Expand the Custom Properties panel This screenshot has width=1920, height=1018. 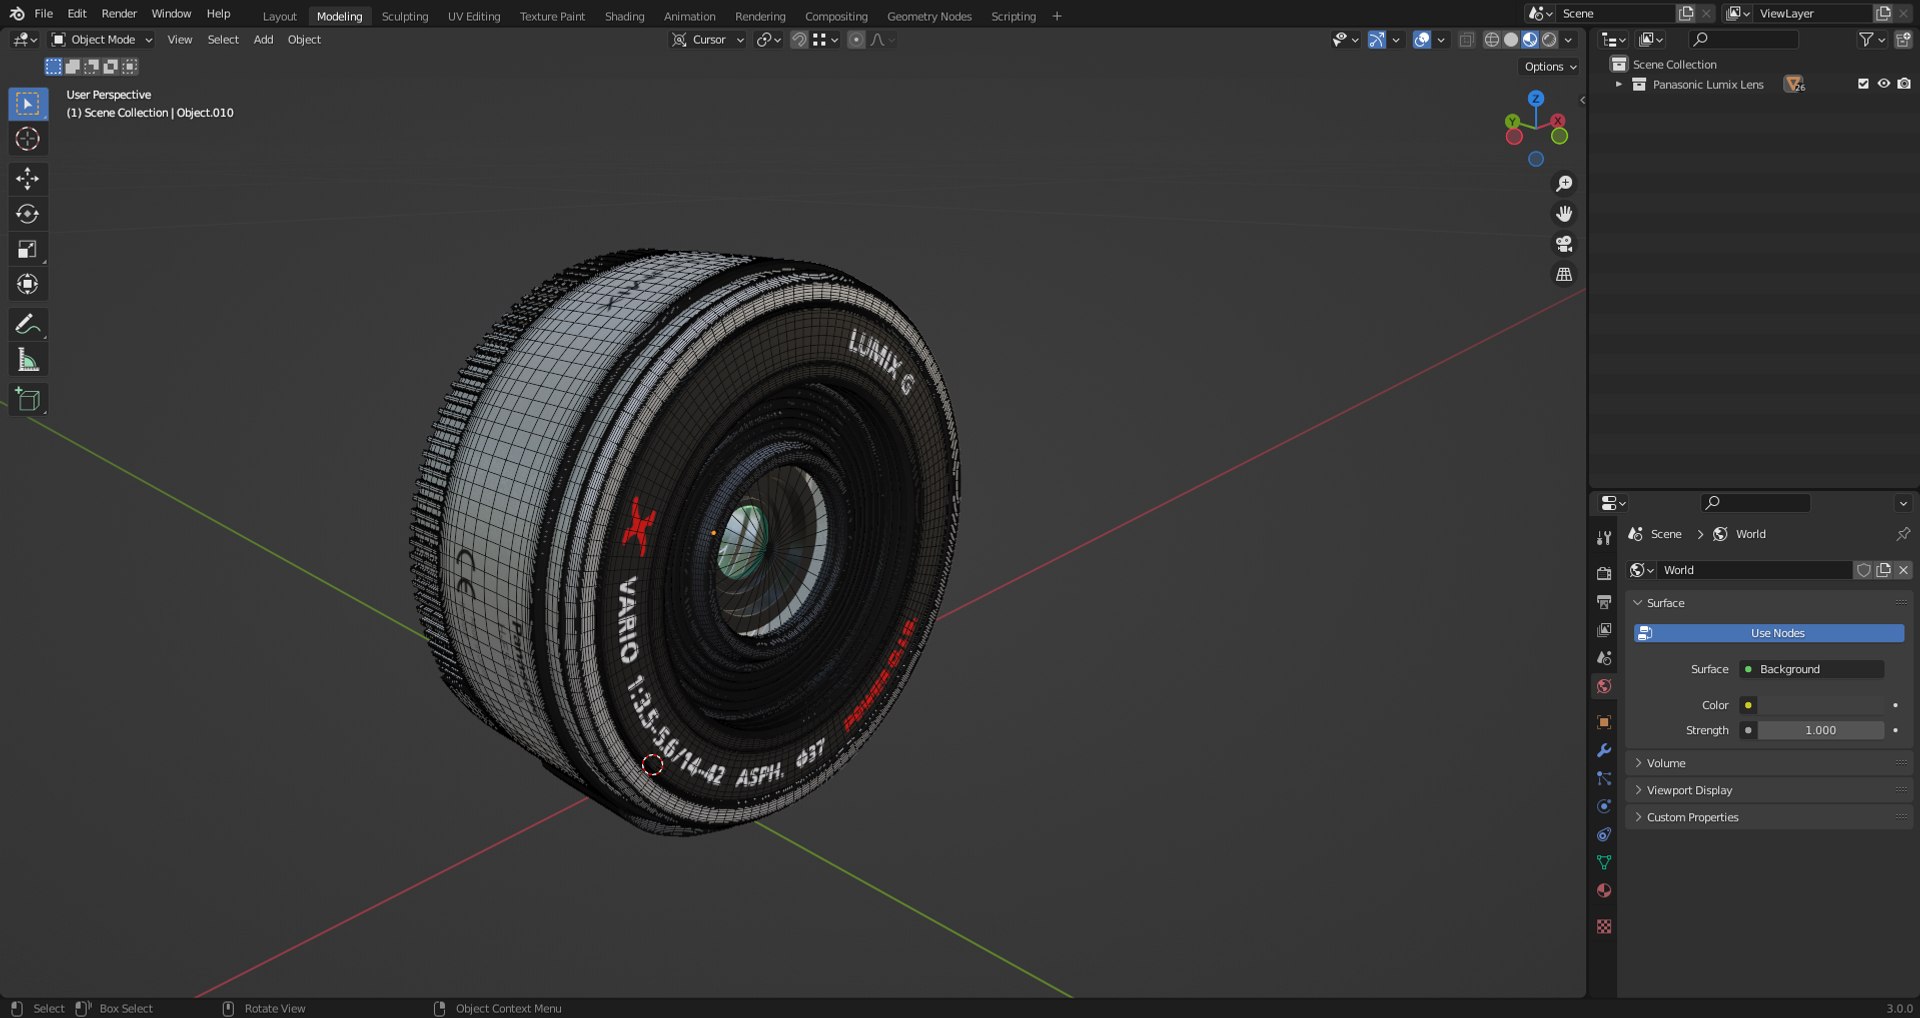click(x=1768, y=817)
